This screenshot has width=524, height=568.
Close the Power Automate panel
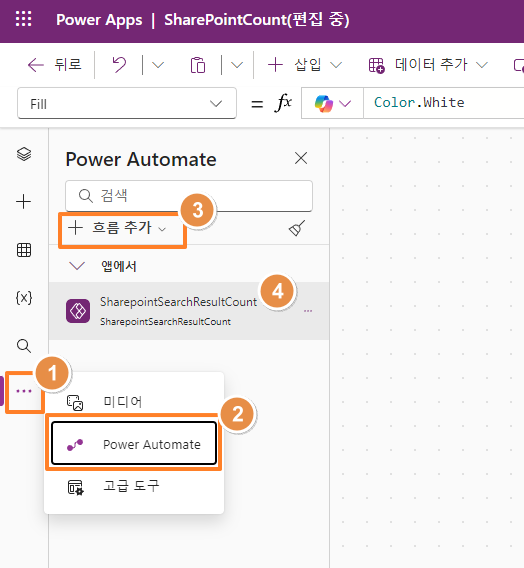[301, 158]
